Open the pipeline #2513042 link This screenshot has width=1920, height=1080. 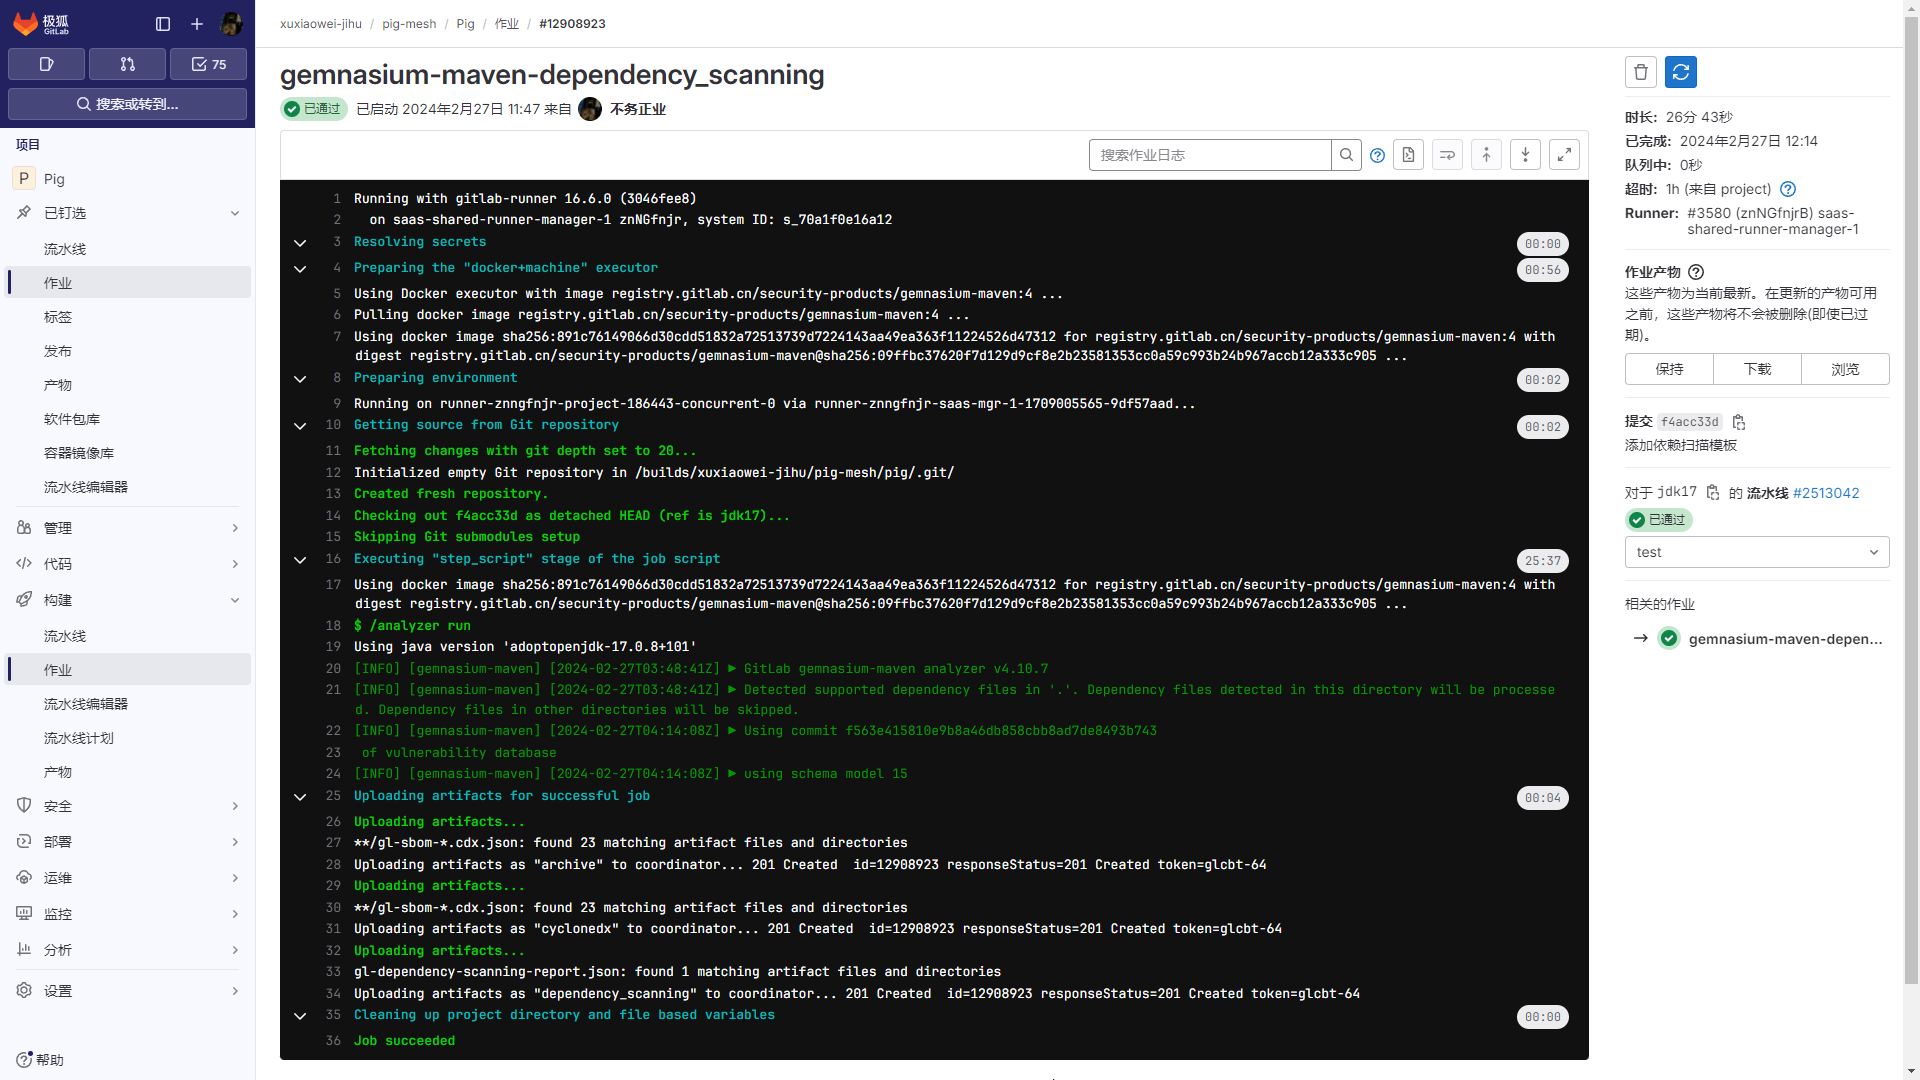tap(1826, 493)
